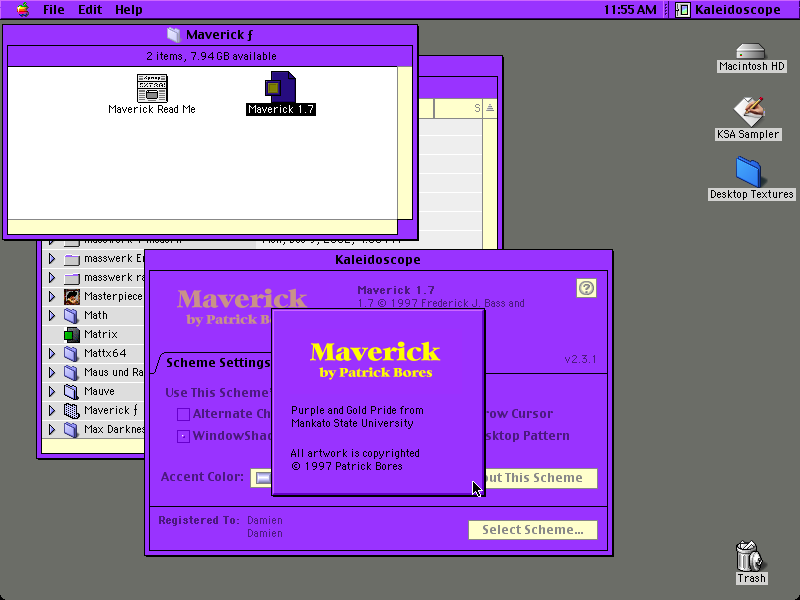Select the masswerk ra folder icon in list
Image resolution: width=800 pixels, height=600 pixels.
(72, 278)
